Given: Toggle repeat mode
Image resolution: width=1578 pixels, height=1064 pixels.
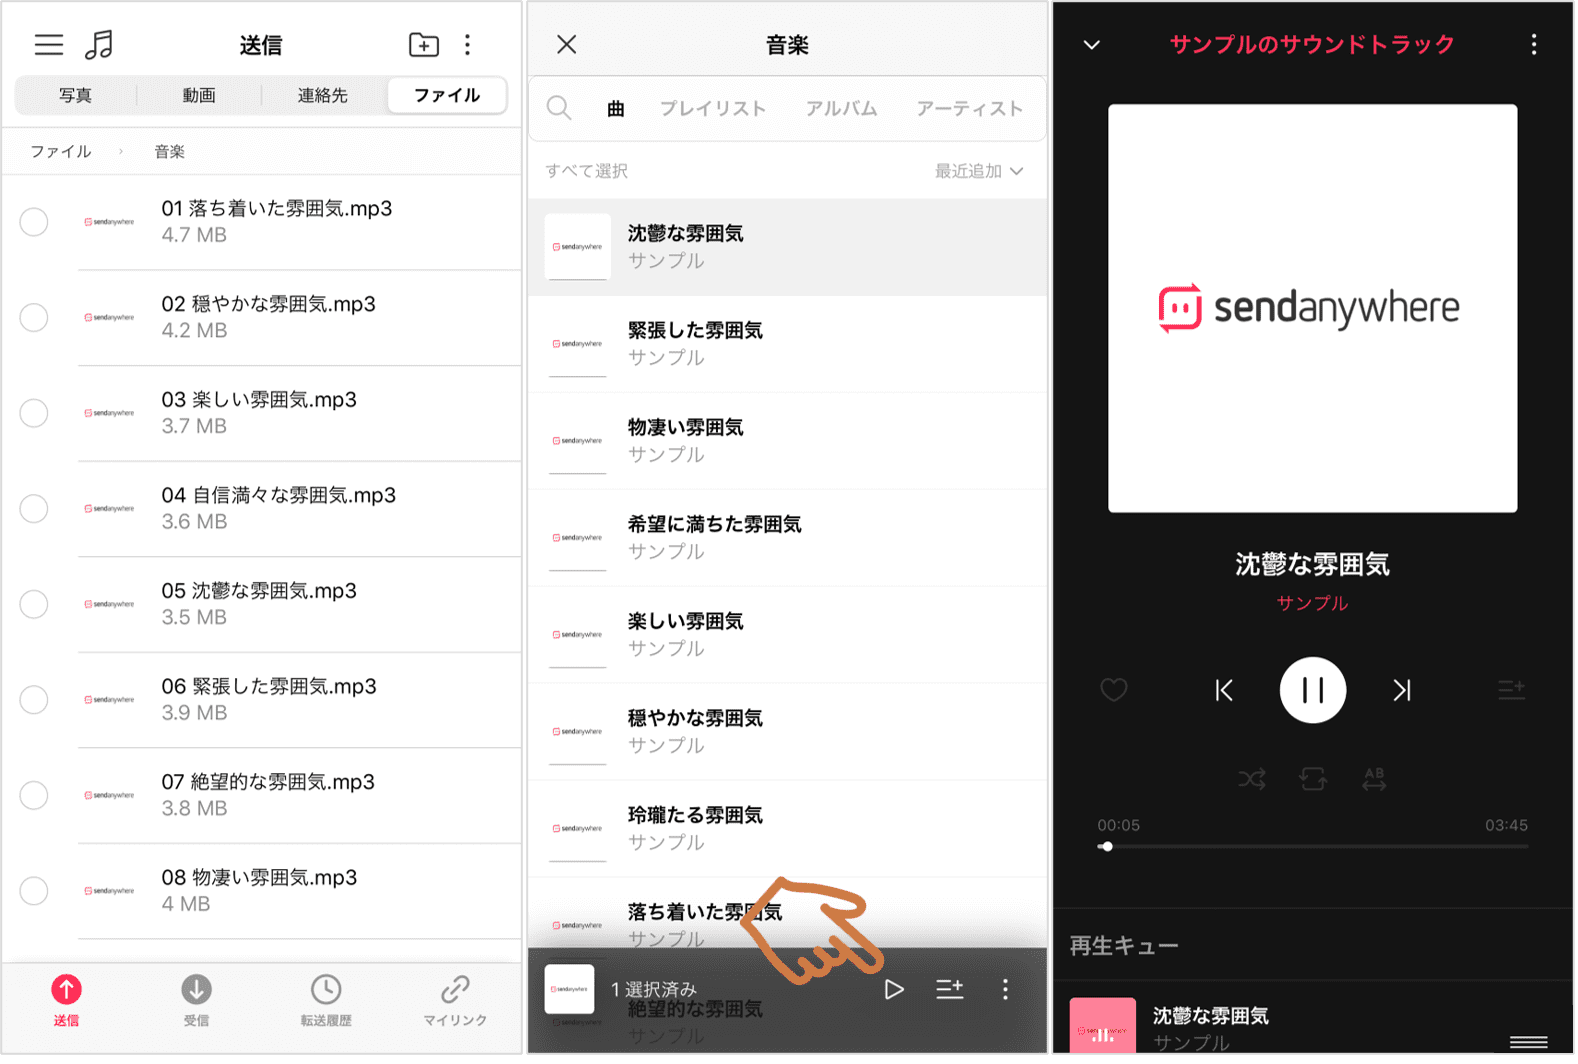Looking at the screenshot, I should coord(1313,779).
